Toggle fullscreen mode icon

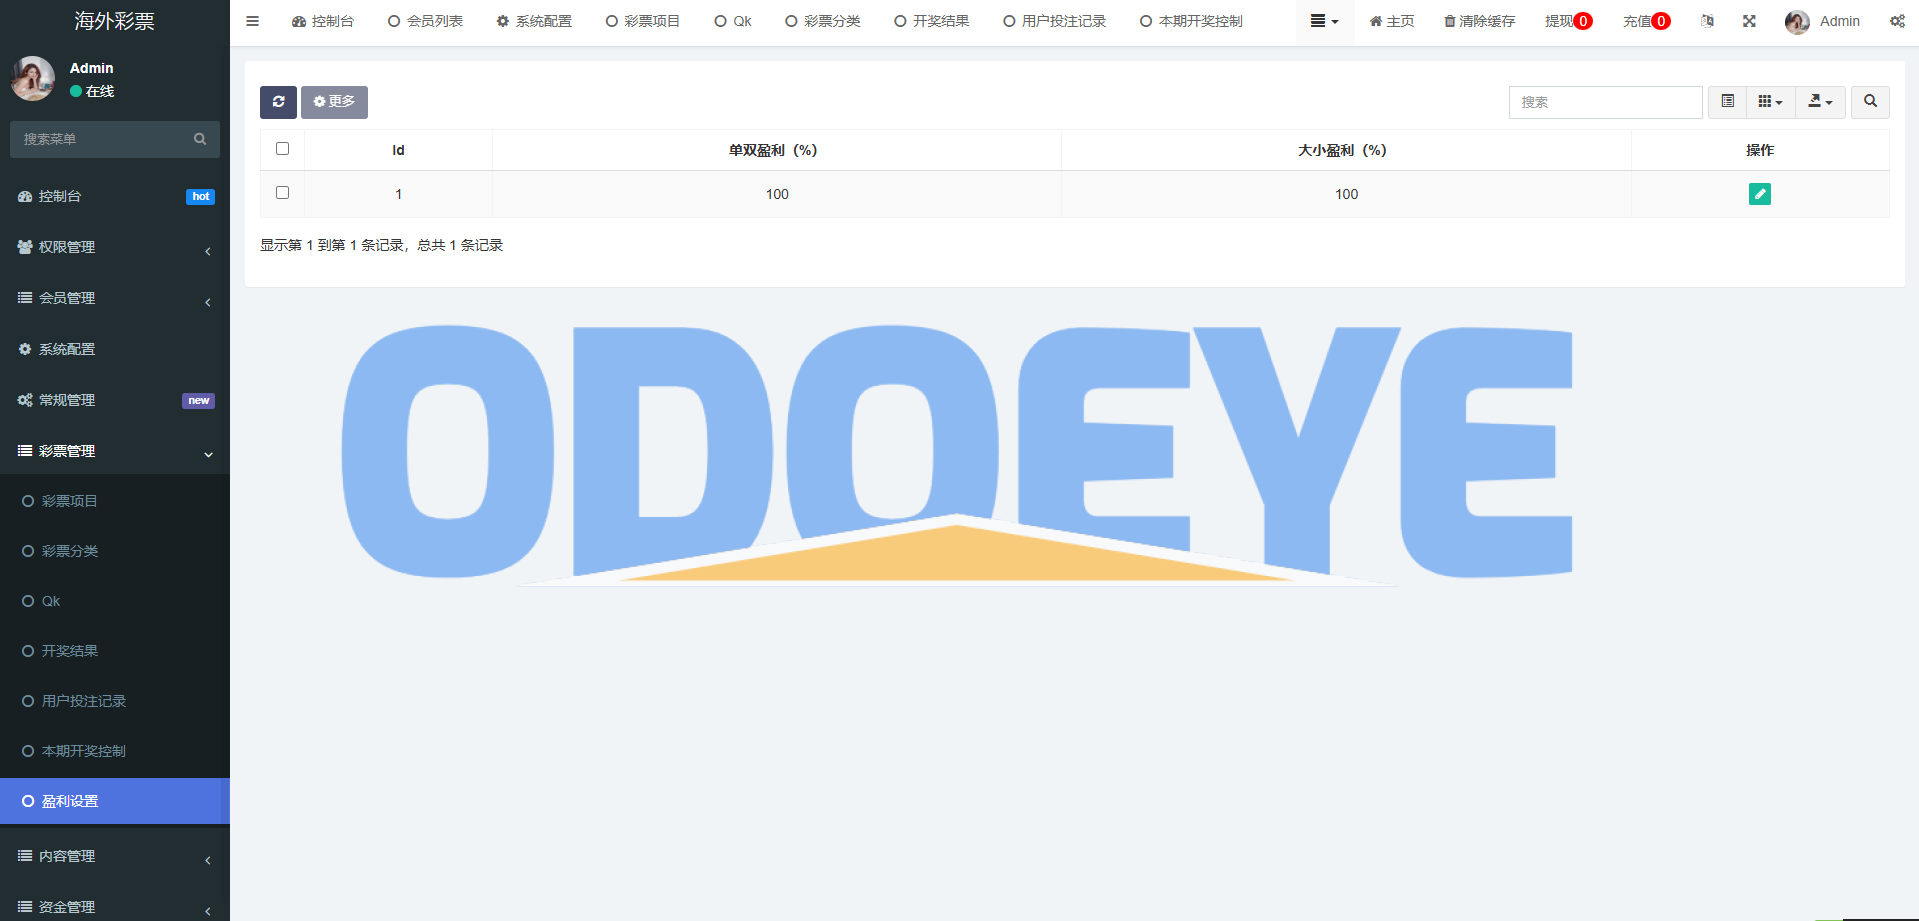[x=1749, y=21]
